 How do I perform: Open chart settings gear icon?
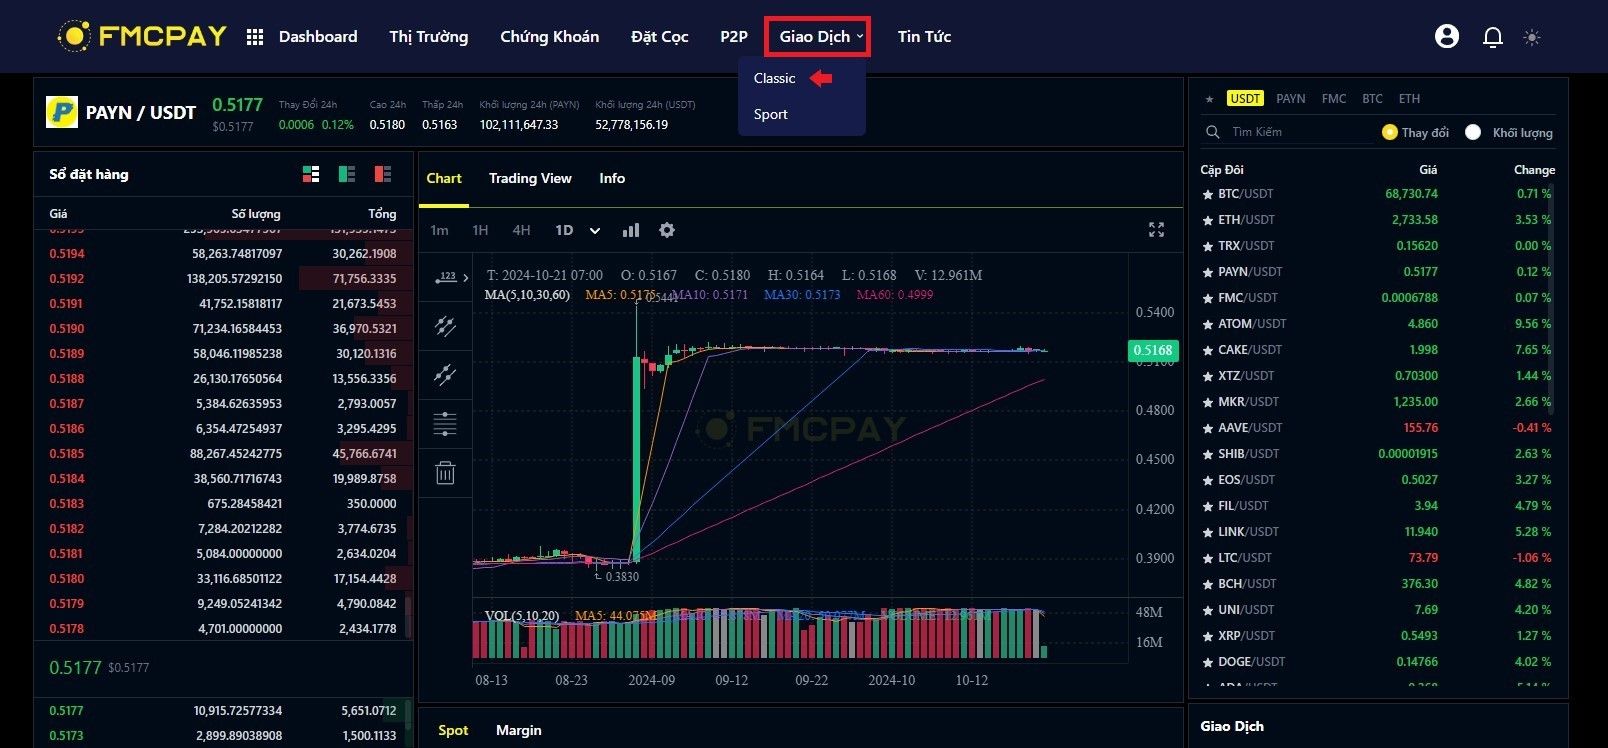pyautogui.click(x=667, y=230)
